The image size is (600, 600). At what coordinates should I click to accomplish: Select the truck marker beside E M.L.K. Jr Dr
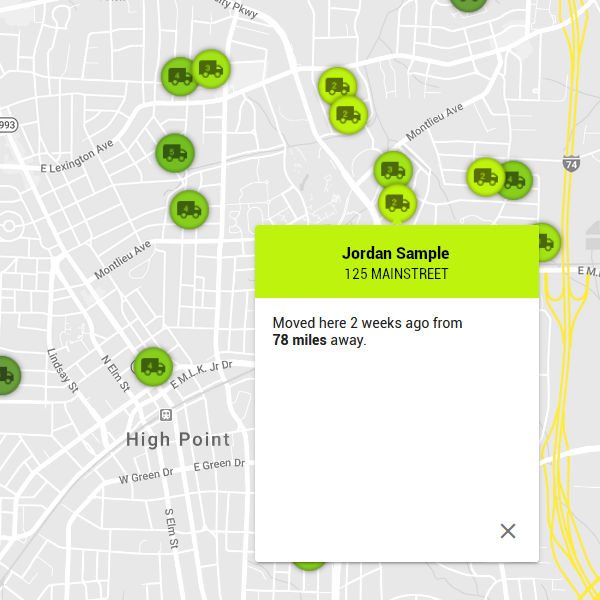coord(152,366)
